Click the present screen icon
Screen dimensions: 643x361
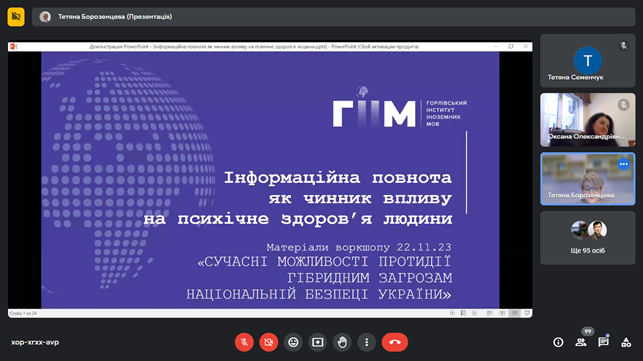click(318, 342)
